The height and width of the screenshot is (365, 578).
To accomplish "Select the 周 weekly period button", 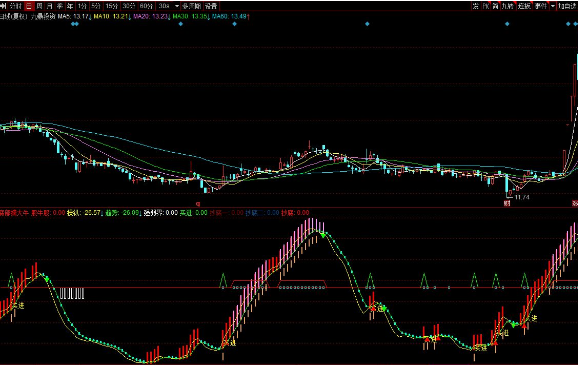I will (x=39, y=6).
